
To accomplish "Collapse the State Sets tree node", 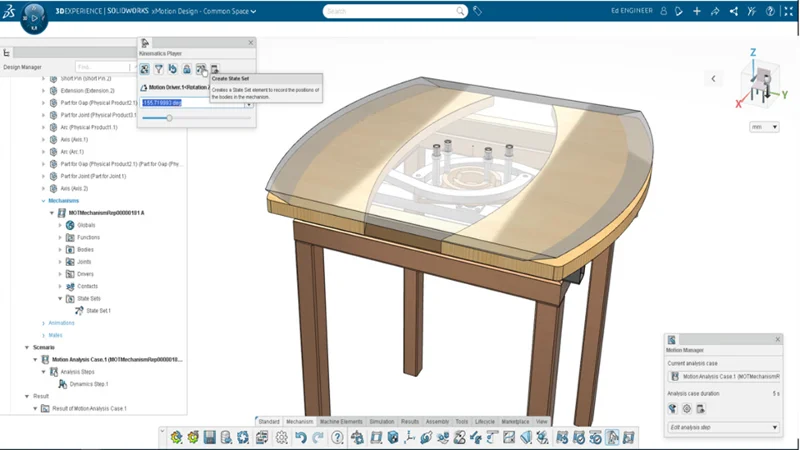I will click(60, 299).
